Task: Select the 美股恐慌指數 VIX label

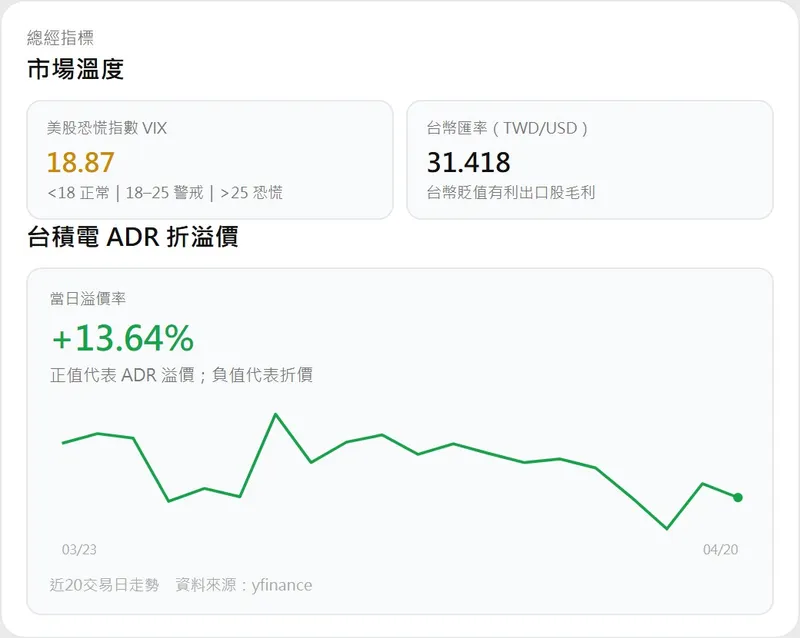Action: click(107, 128)
